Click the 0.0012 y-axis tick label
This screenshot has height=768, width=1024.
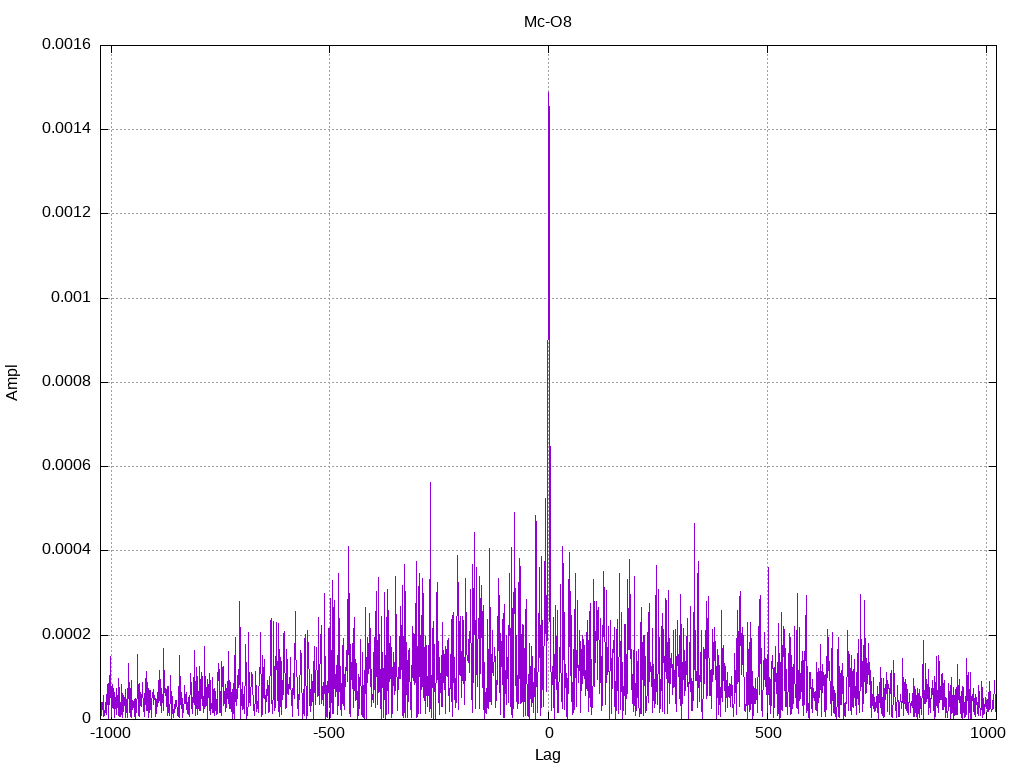point(66,213)
